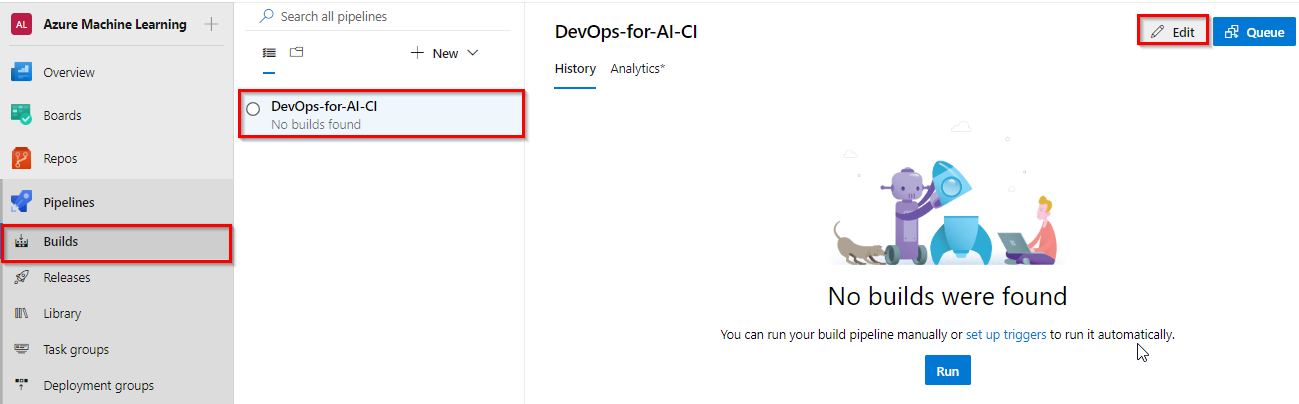This screenshot has width=1299, height=404.
Task: Click the 'No builds found' subtitle text
Action: 316,125
